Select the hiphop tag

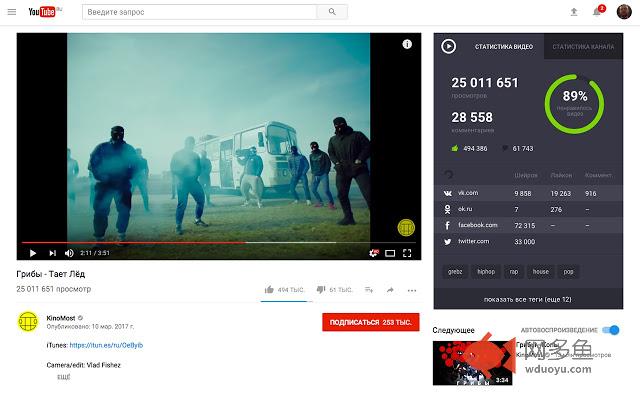click(x=486, y=271)
